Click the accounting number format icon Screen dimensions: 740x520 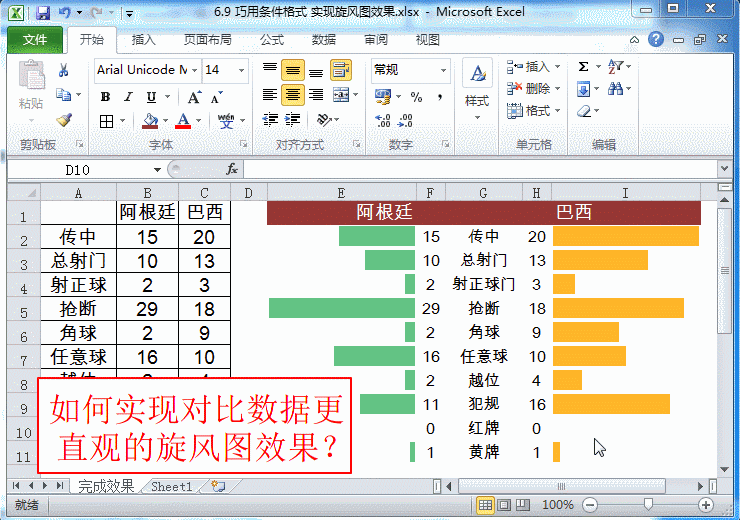point(383,97)
